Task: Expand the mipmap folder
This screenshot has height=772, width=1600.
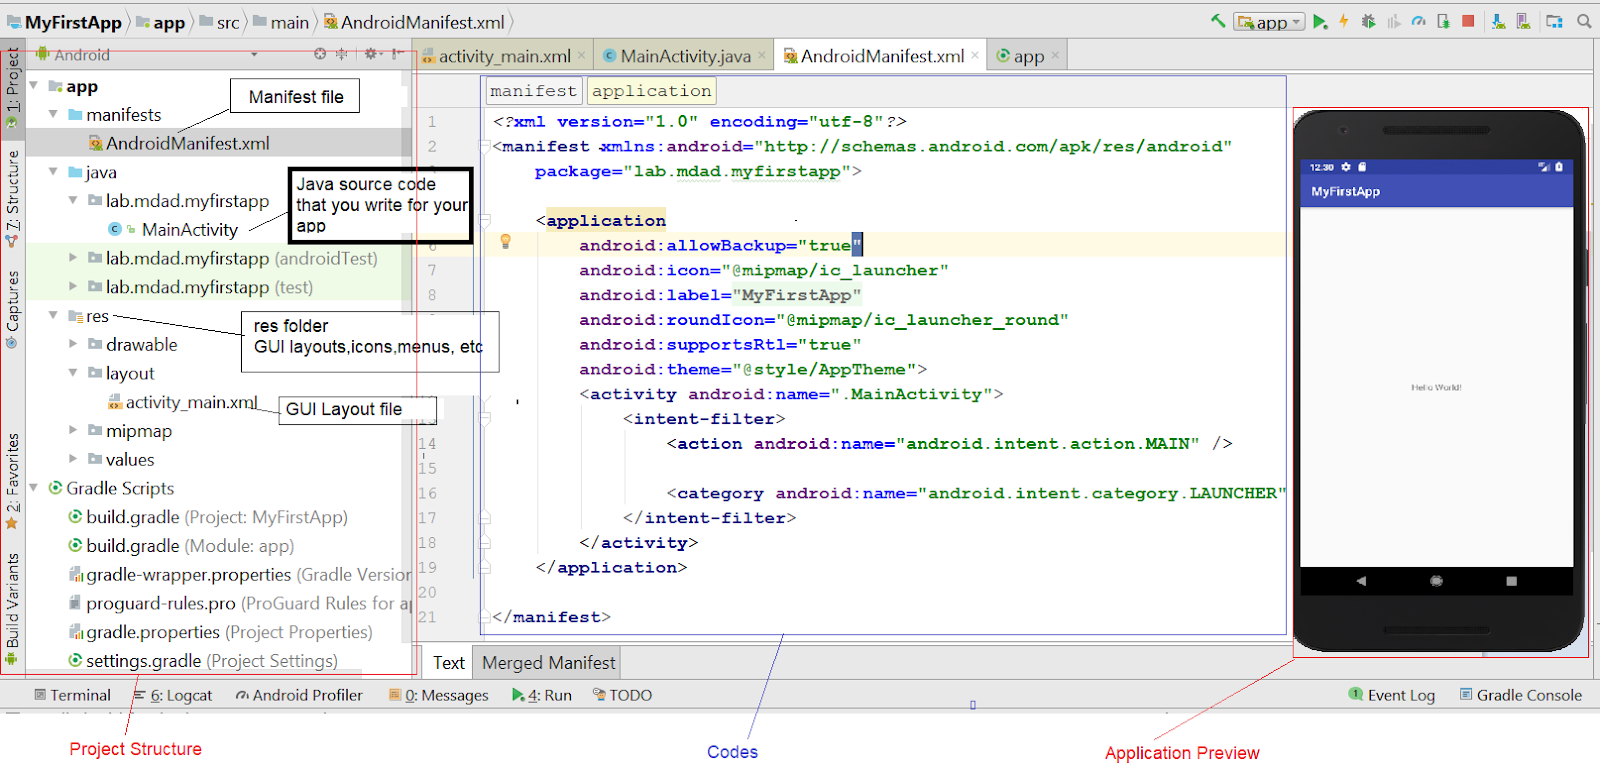Action: coord(73,431)
